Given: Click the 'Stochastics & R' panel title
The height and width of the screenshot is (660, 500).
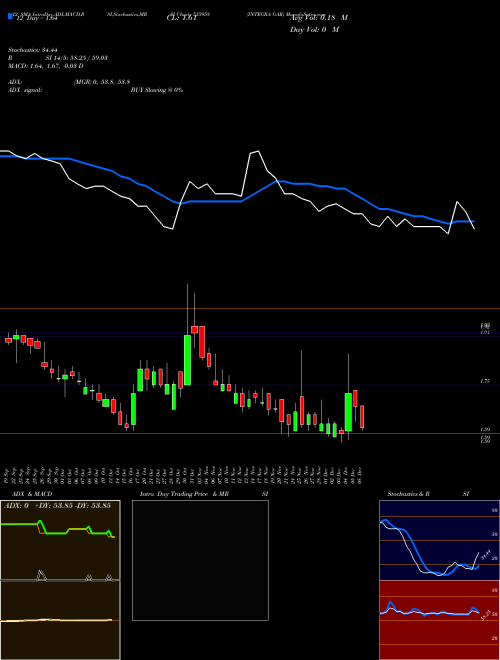Looking at the screenshot, I should (409, 494).
